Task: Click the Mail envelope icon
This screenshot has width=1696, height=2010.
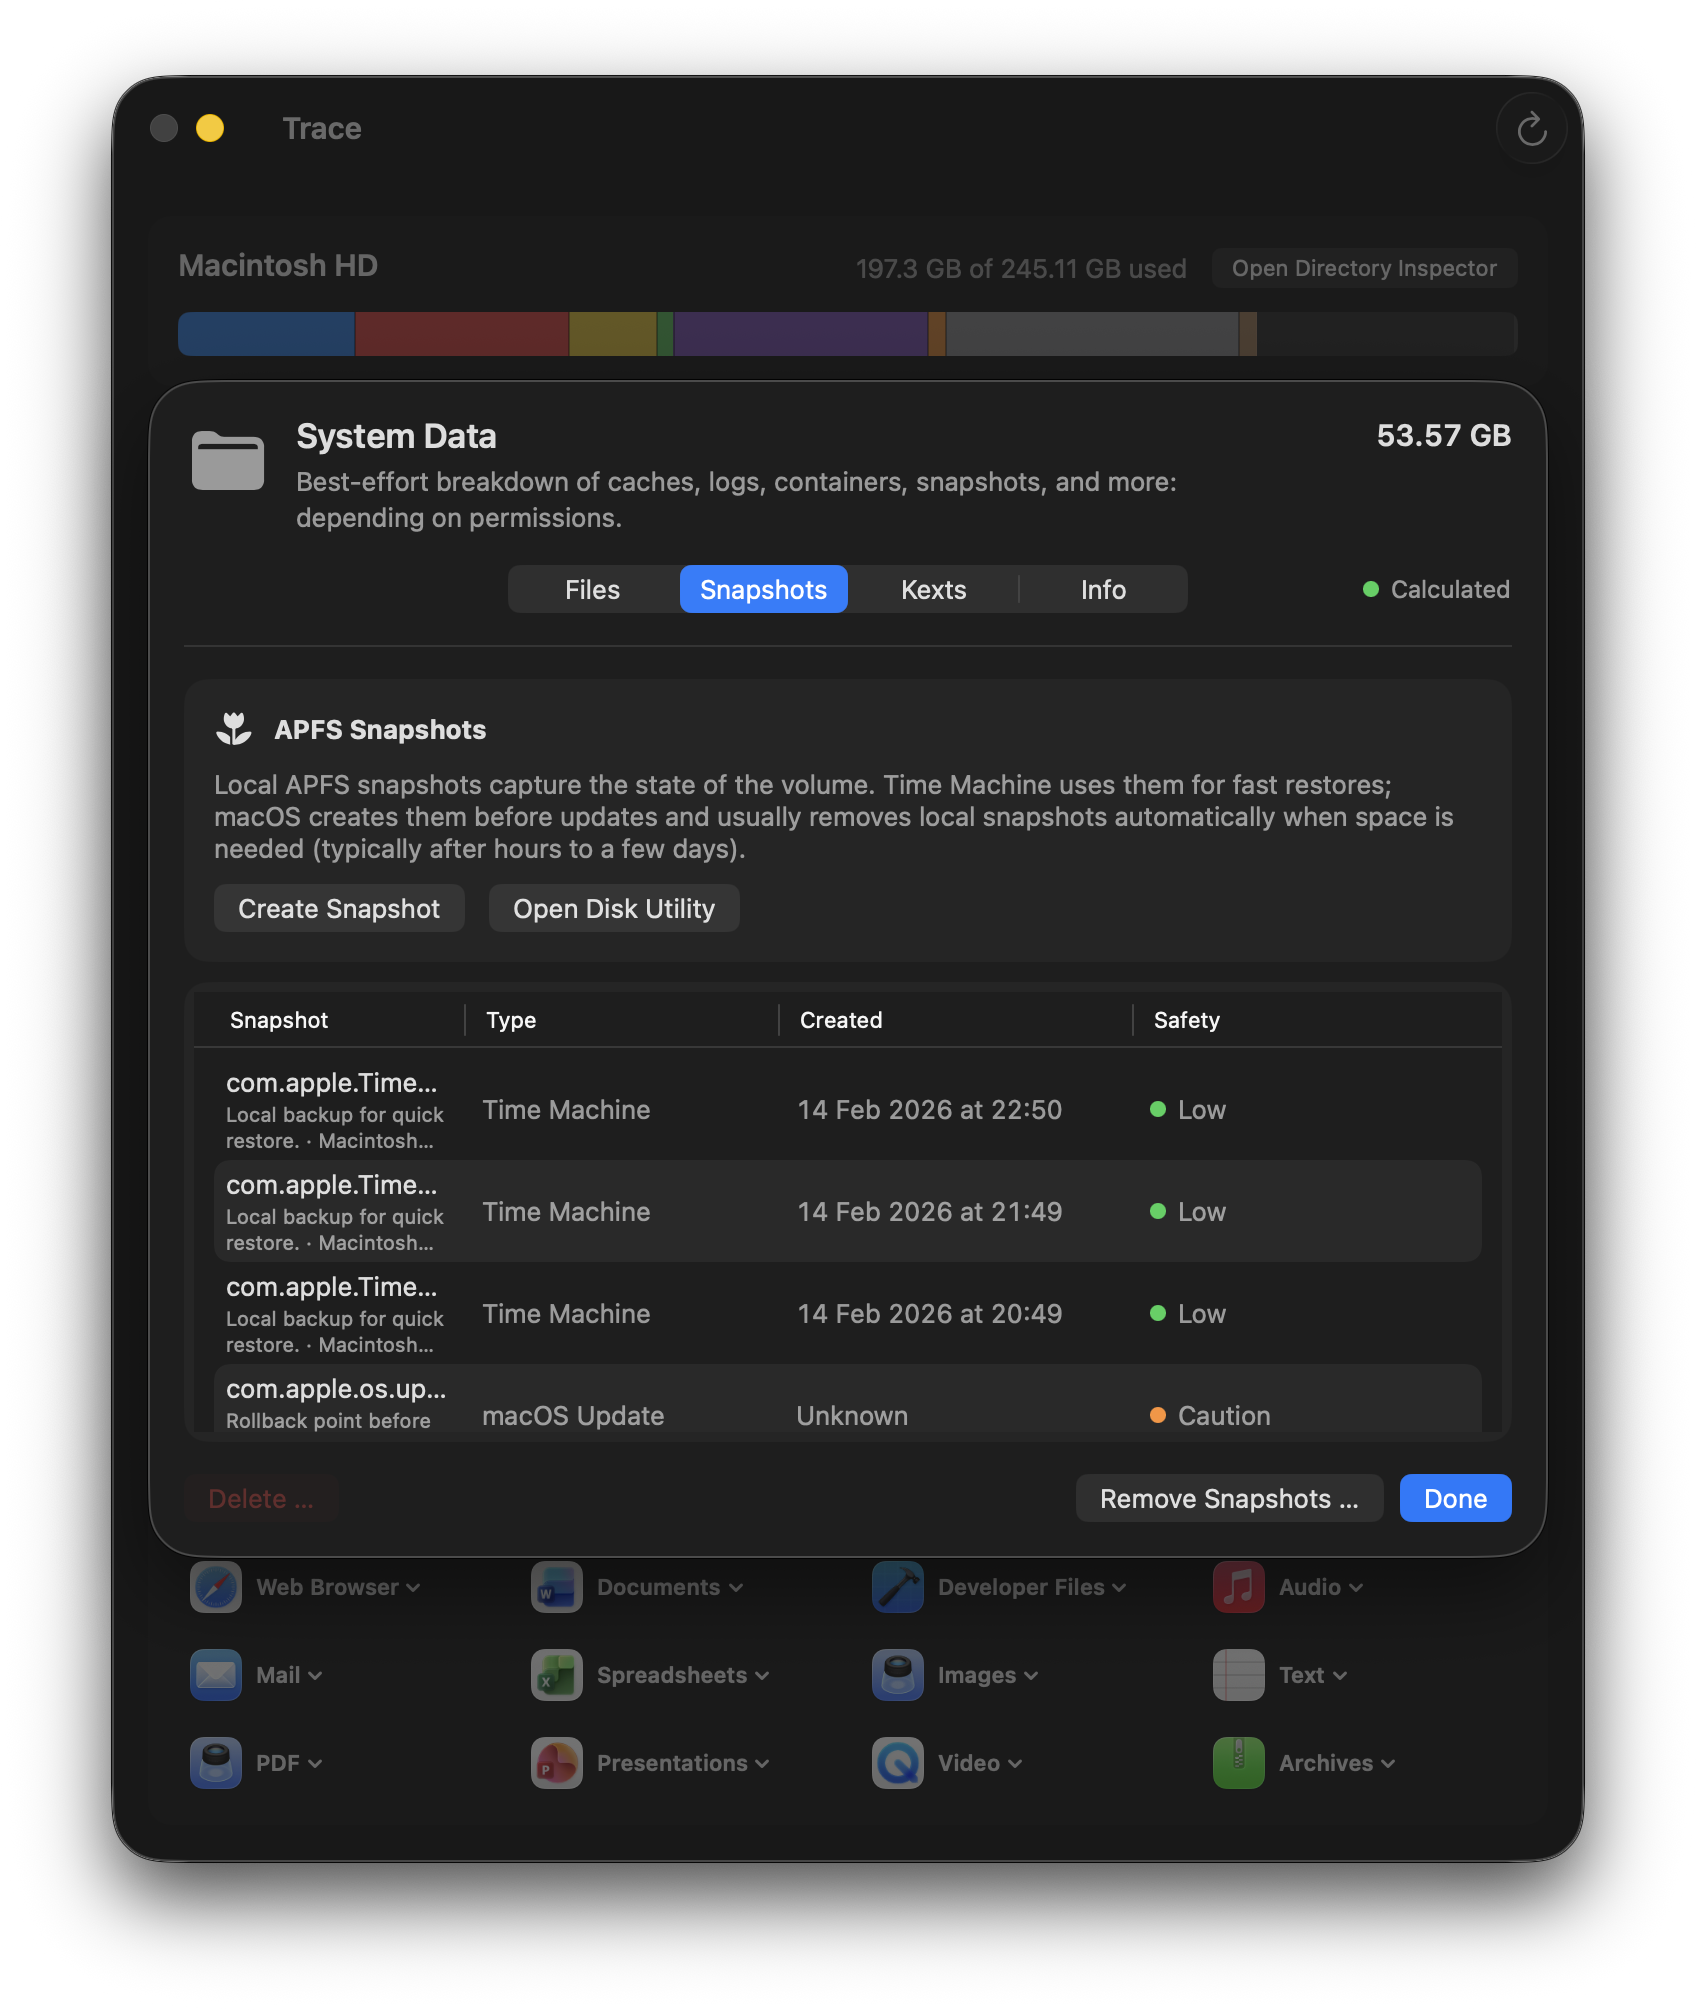Action: (x=214, y=1675)
